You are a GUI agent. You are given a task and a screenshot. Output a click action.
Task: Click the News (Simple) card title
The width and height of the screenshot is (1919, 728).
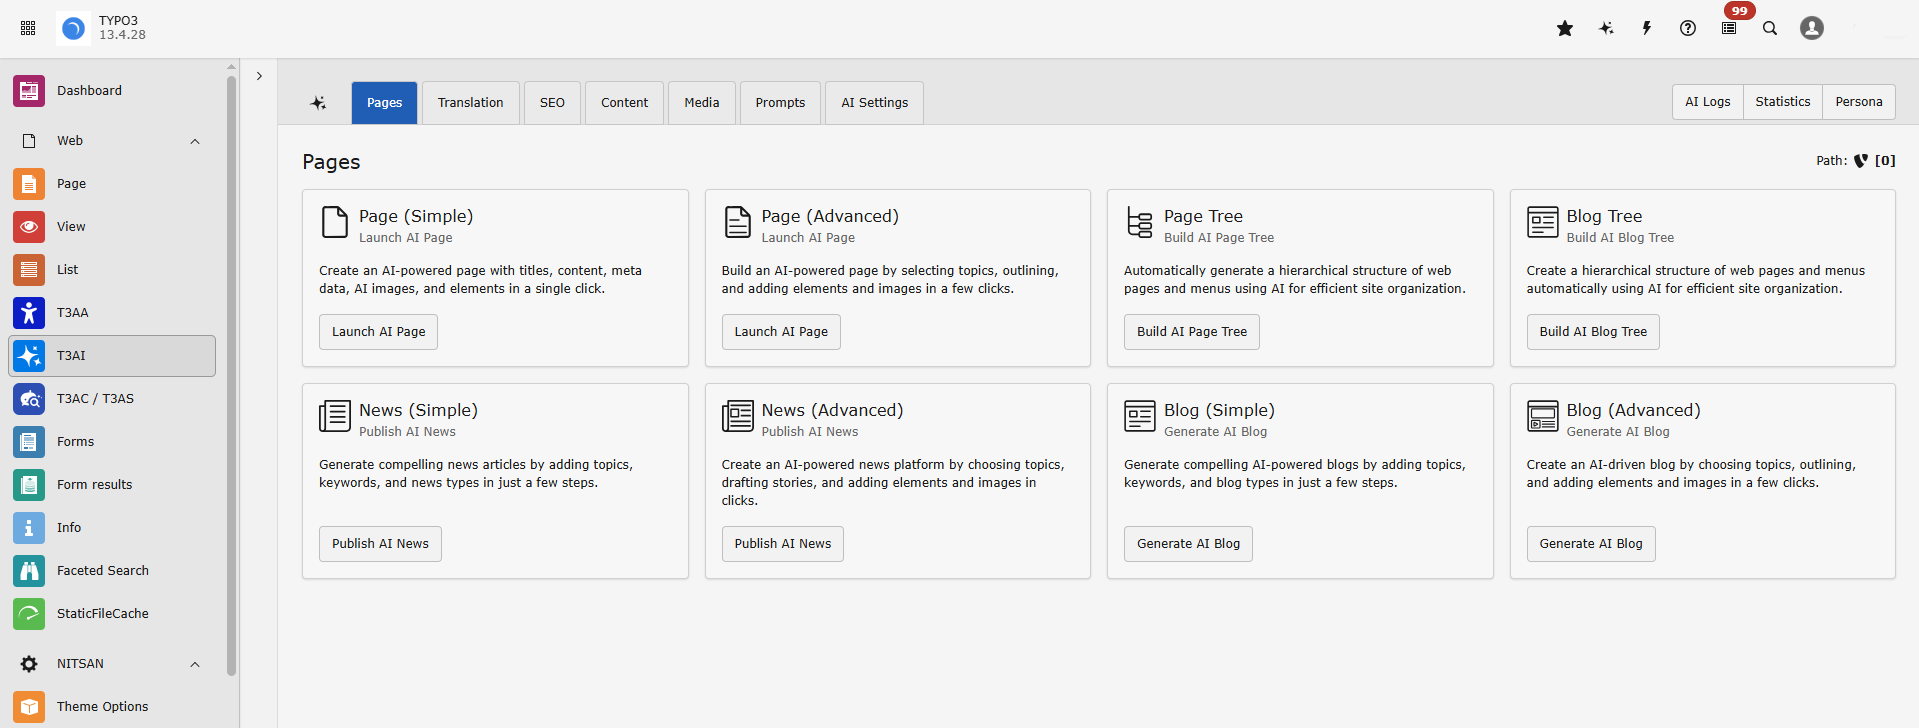click(x=419, y=410)
